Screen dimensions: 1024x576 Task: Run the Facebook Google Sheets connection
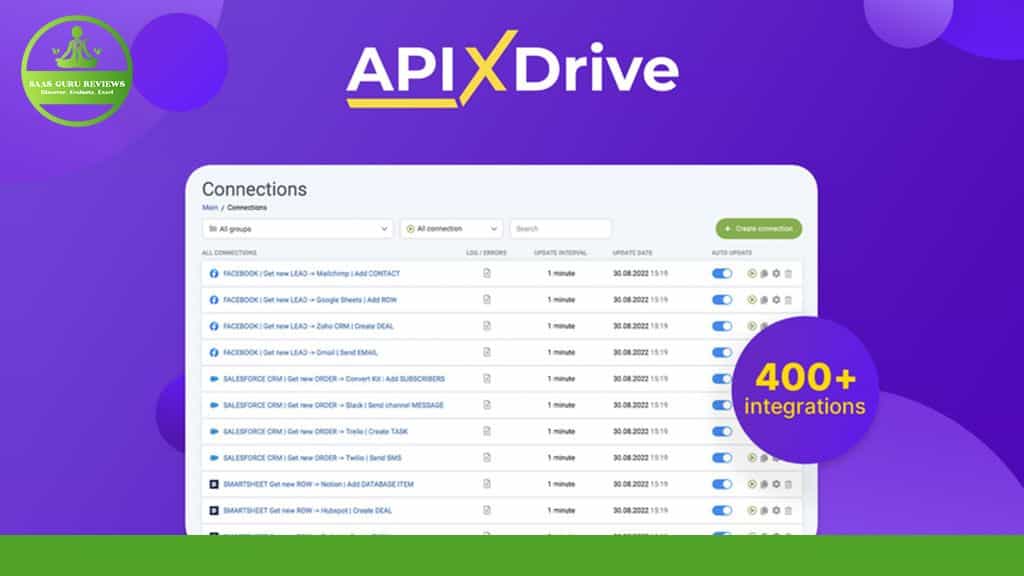pos(752,300)
